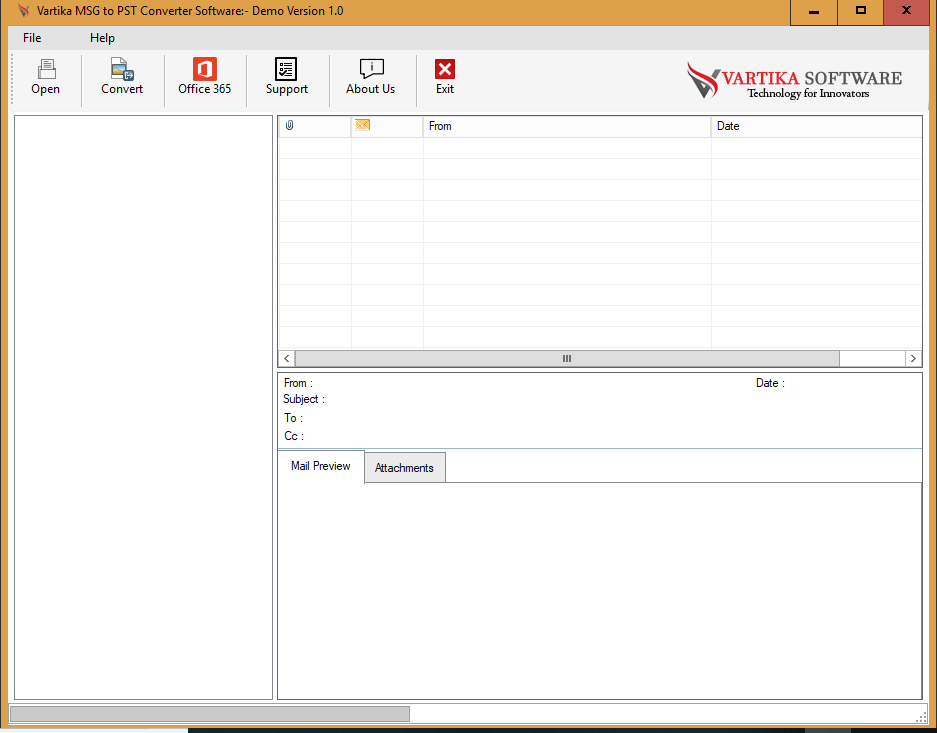Switch to the Attachments tab

tap(405, 468)
